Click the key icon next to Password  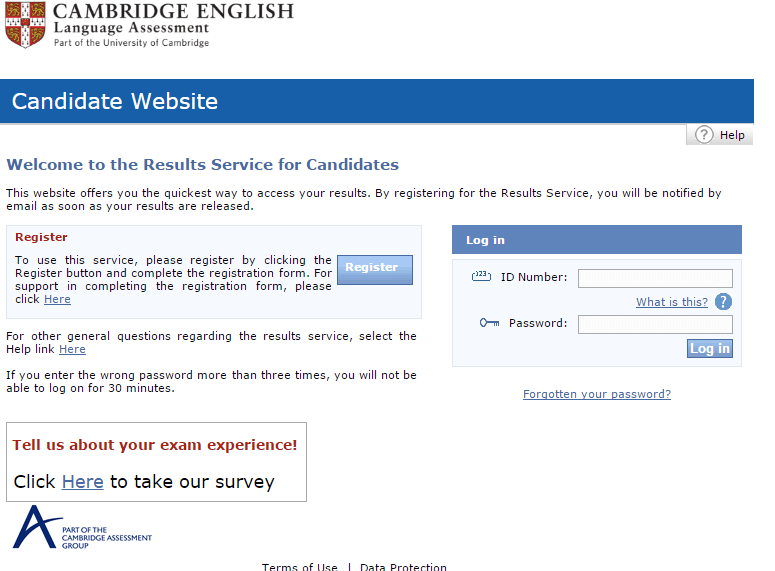pyautogui.click(x=489, y=323)
